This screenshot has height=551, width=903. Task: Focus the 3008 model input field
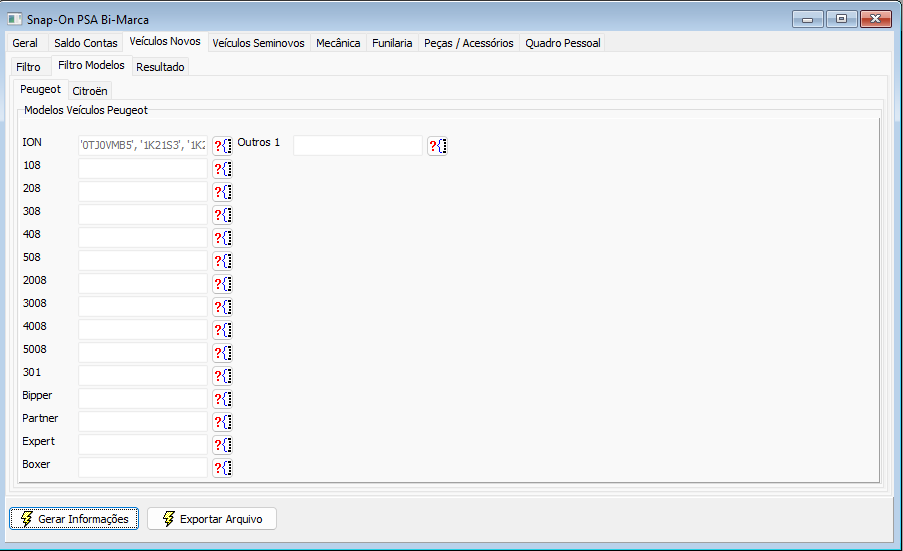[x=143, y=307]
